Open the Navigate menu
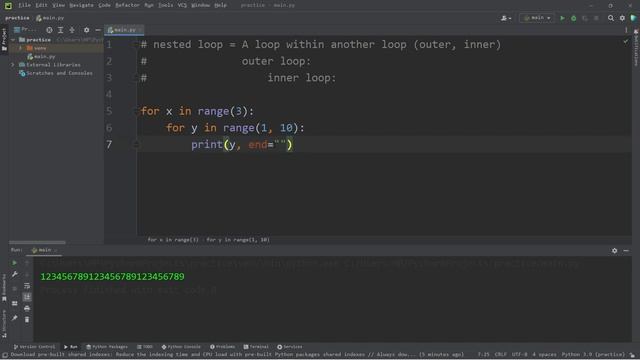 click(x=81, y=5)
